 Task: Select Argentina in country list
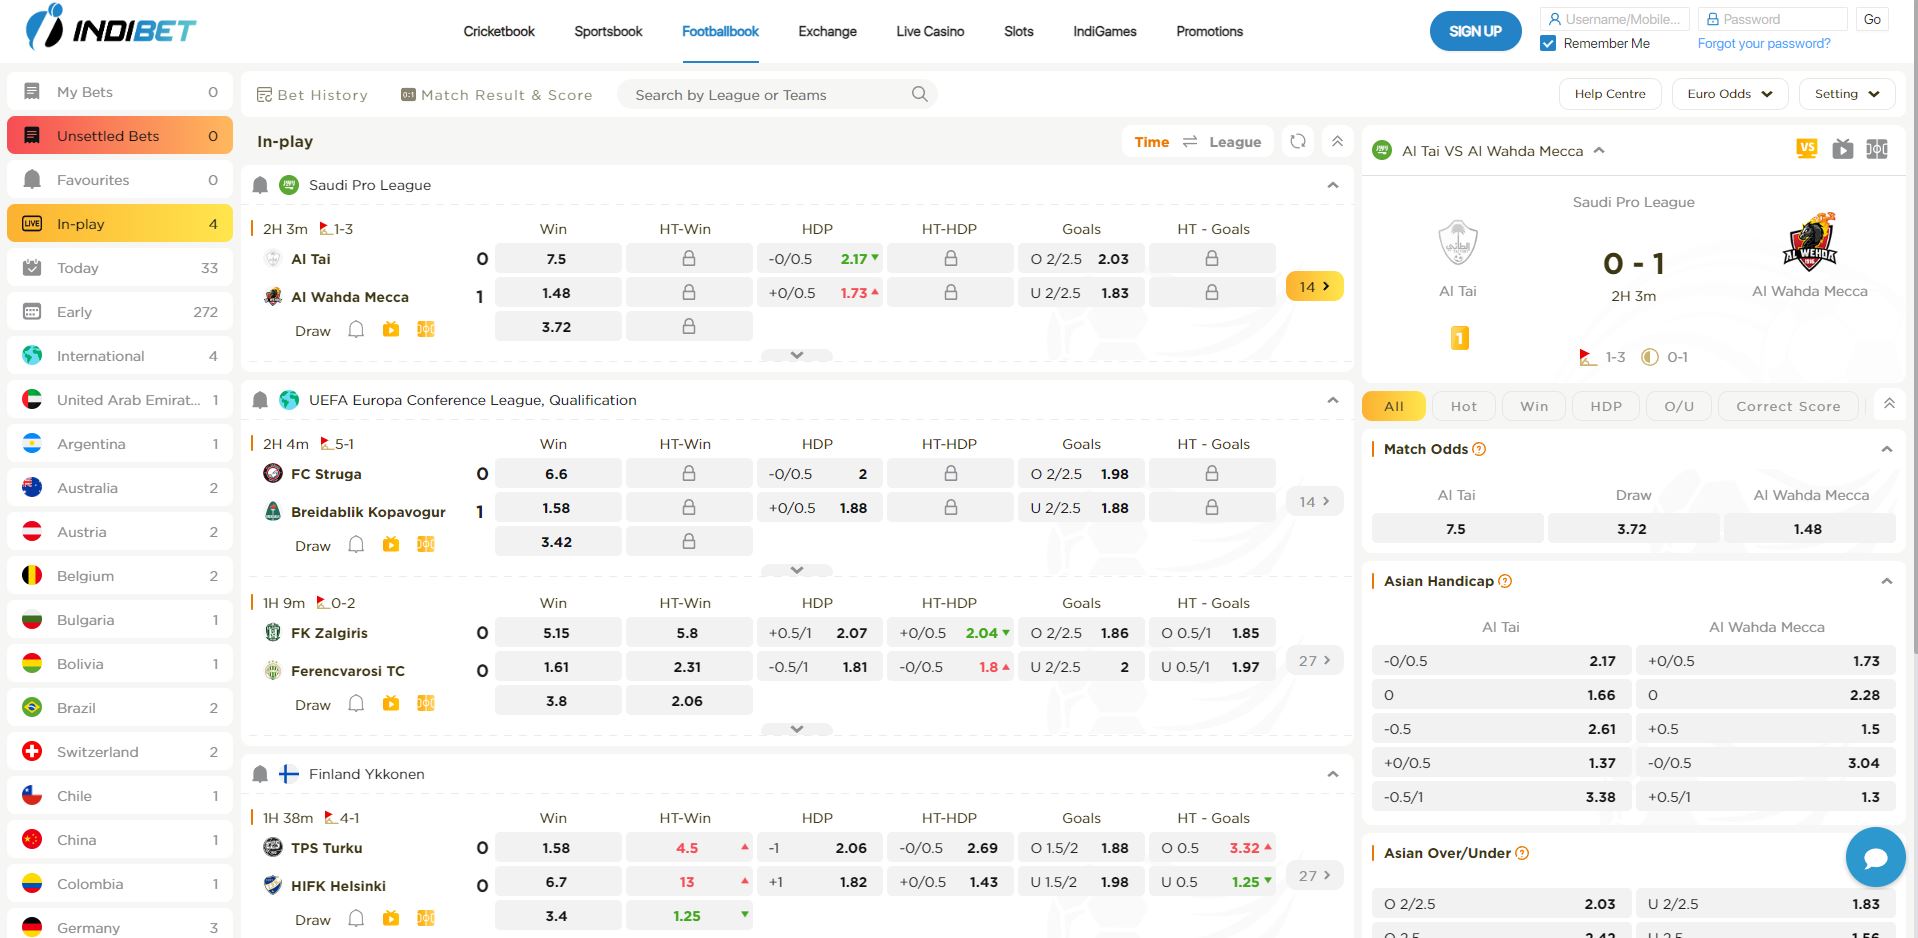pyautogui.click(x=120, y=444)
